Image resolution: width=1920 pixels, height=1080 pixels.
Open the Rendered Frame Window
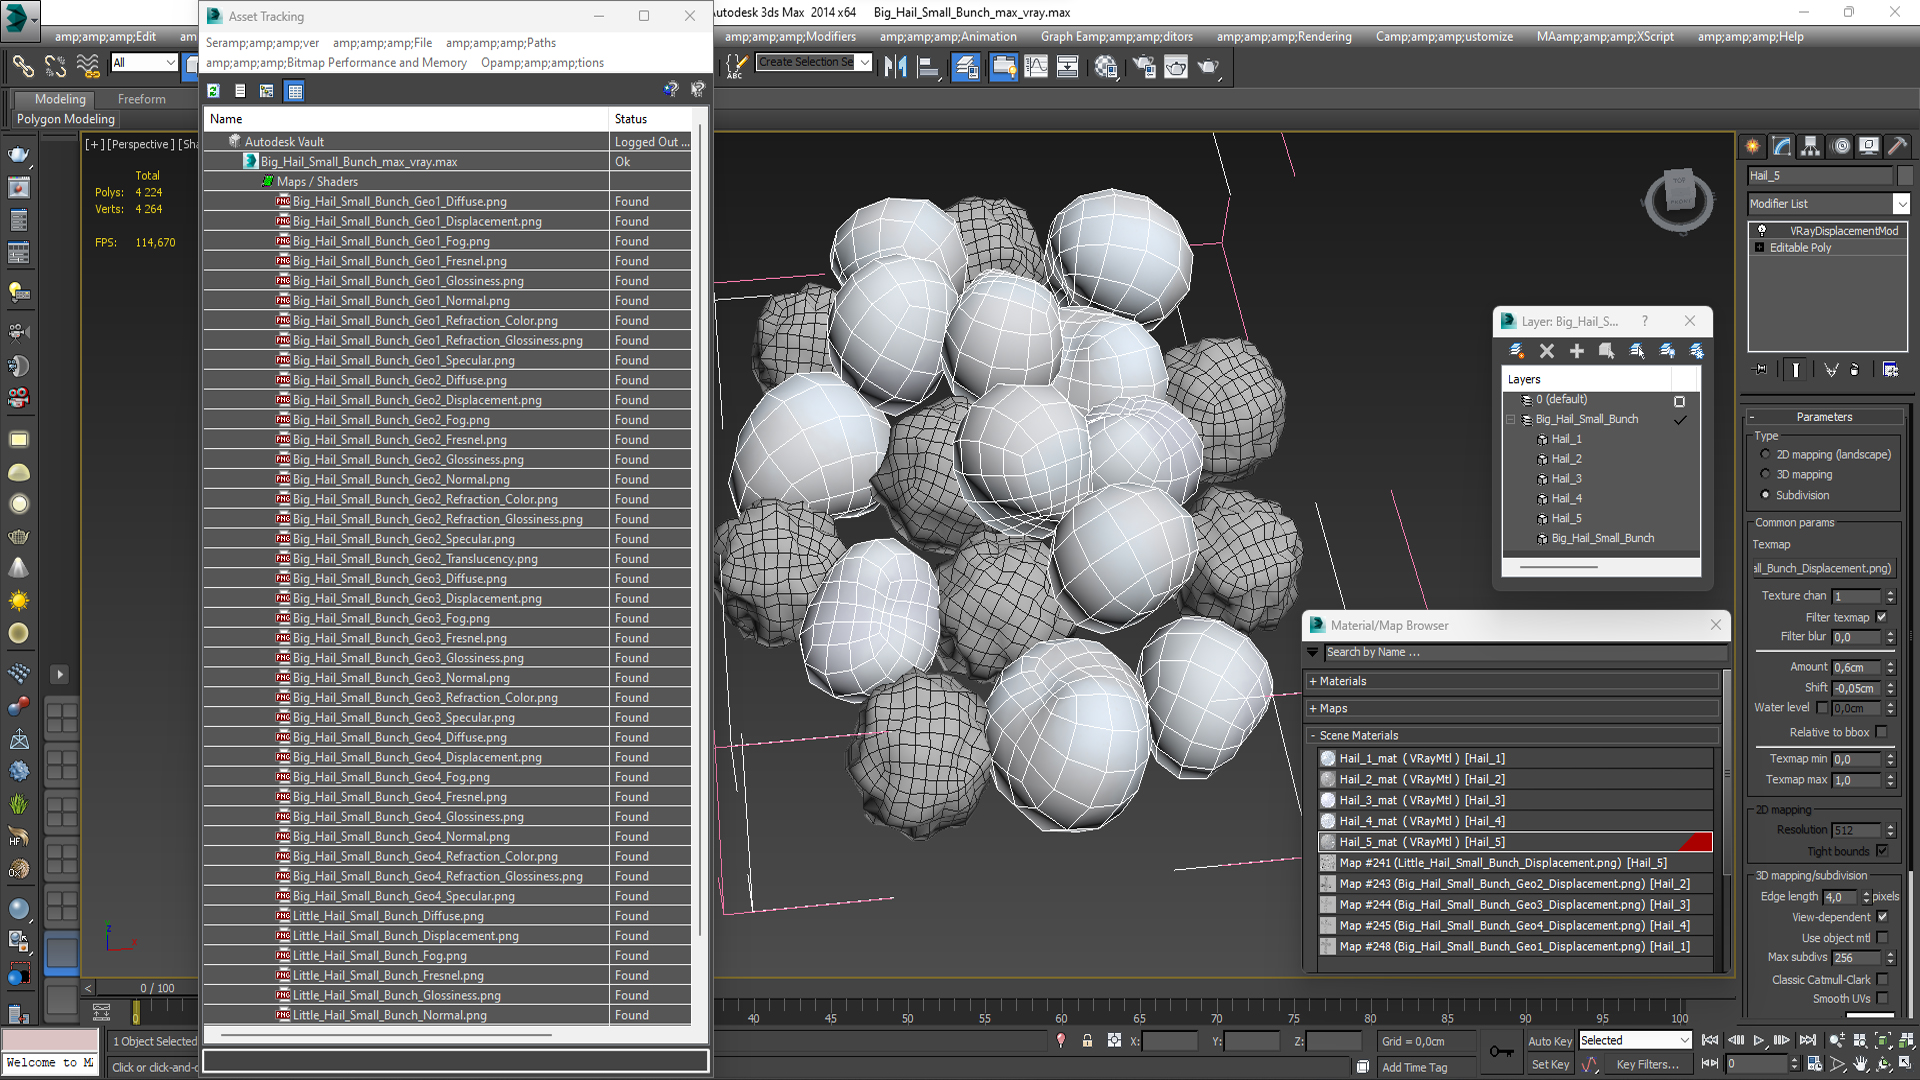pos(1176,67)
